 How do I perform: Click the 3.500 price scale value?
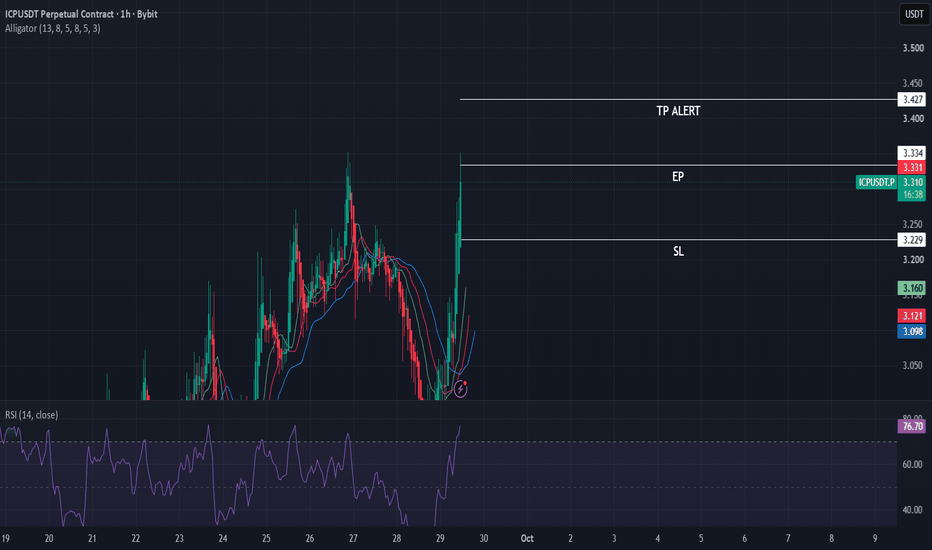pyautogui.click(x=913, y=48)
